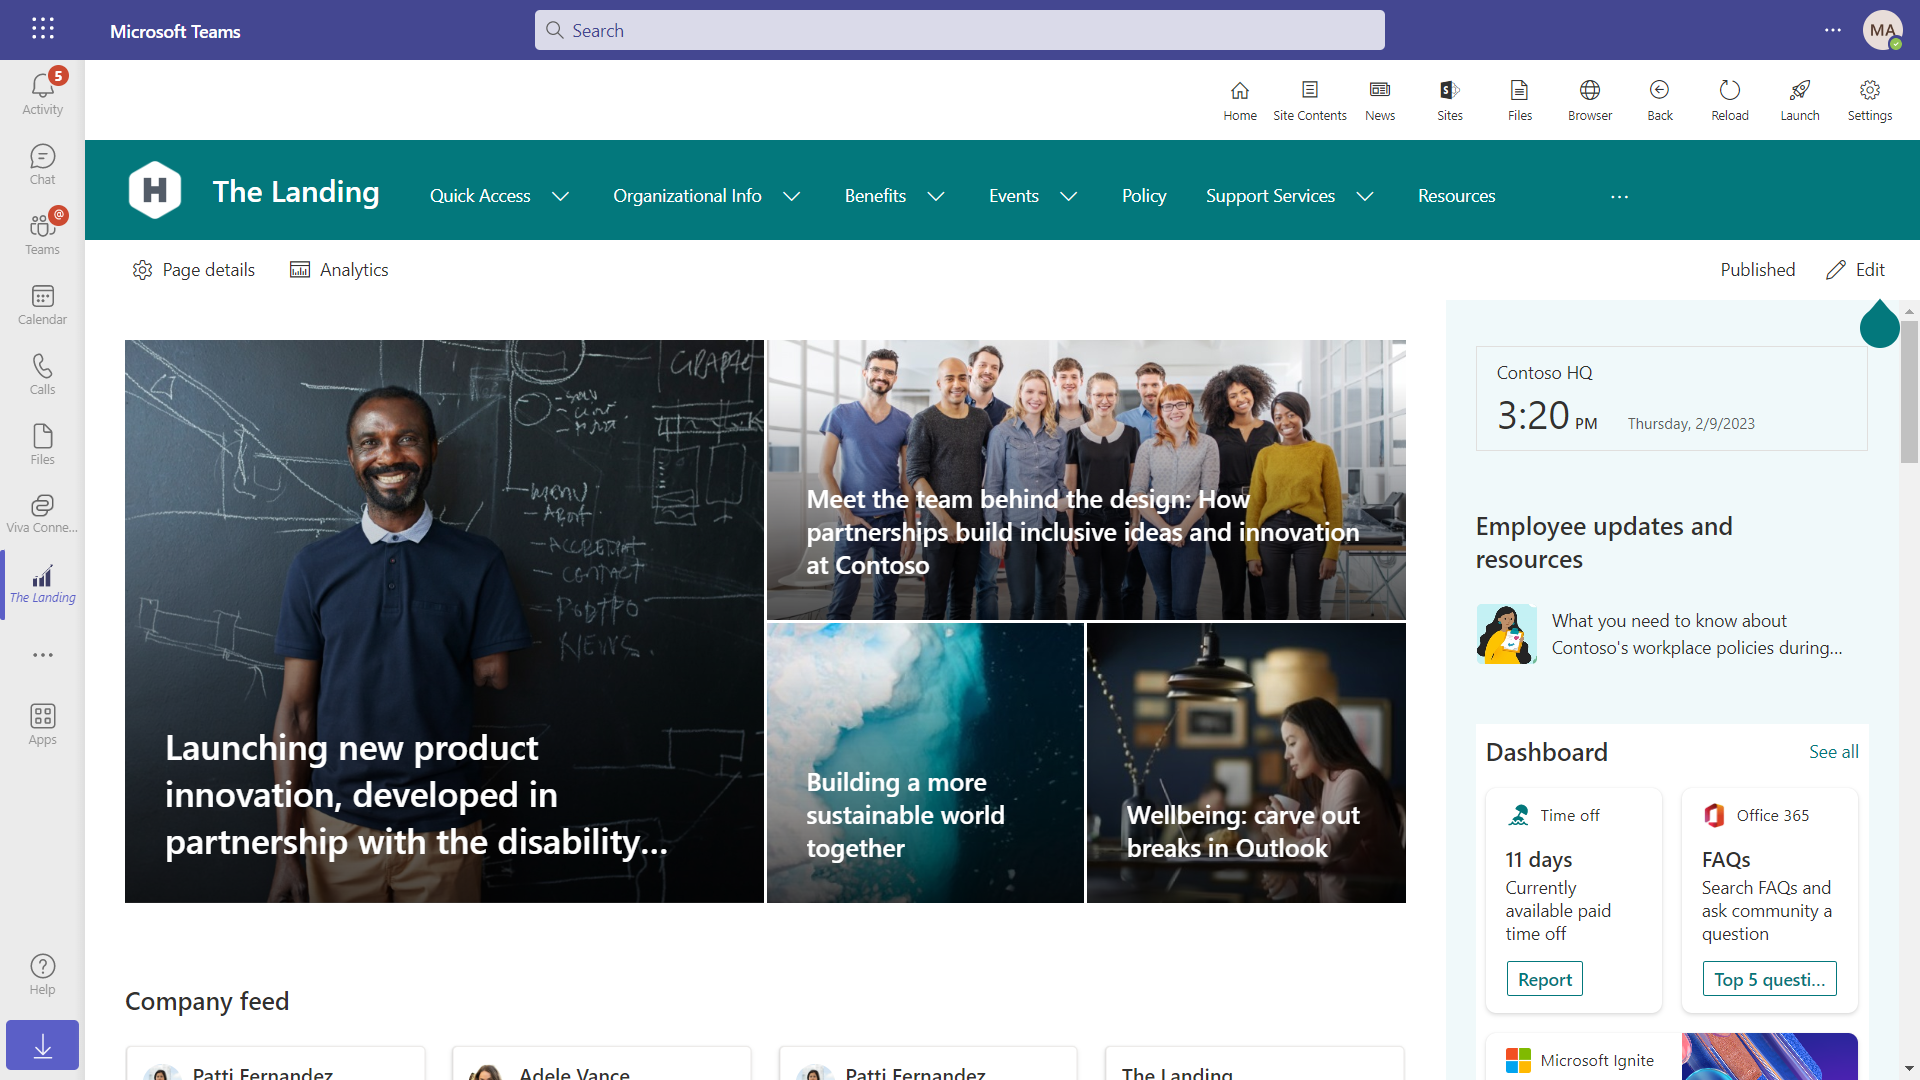Open Calls in the left sidebar
Image resolution: width=1920 pixels, height=1080 pixels.
42,375
